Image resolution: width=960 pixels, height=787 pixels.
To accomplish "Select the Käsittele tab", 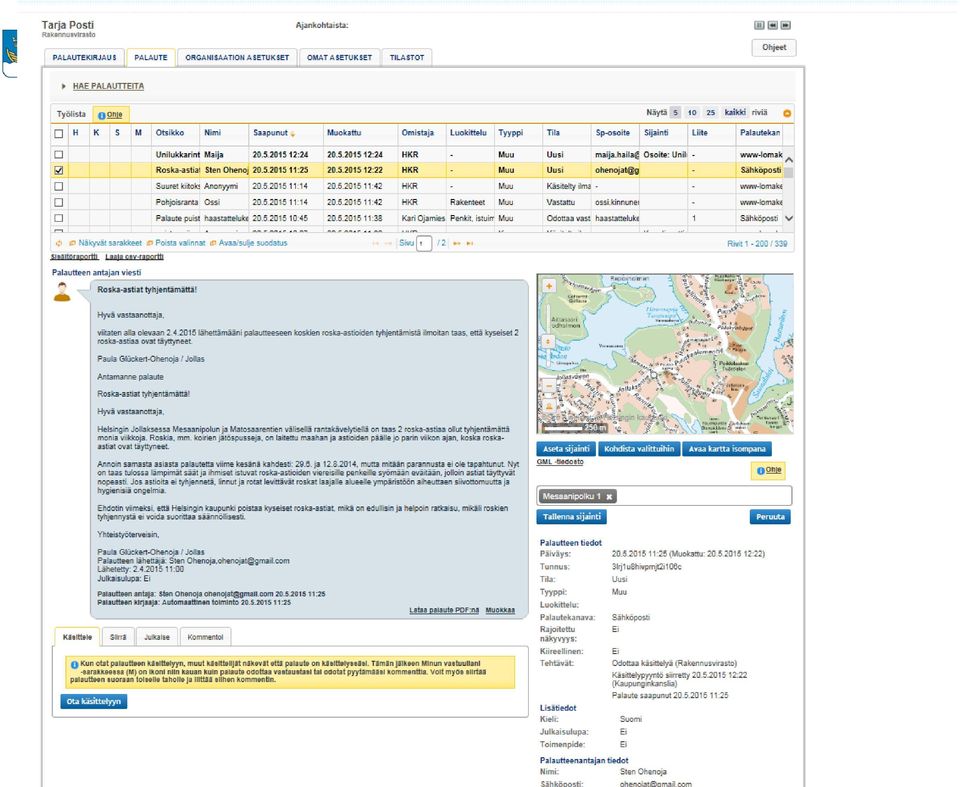I will [77, 637].
